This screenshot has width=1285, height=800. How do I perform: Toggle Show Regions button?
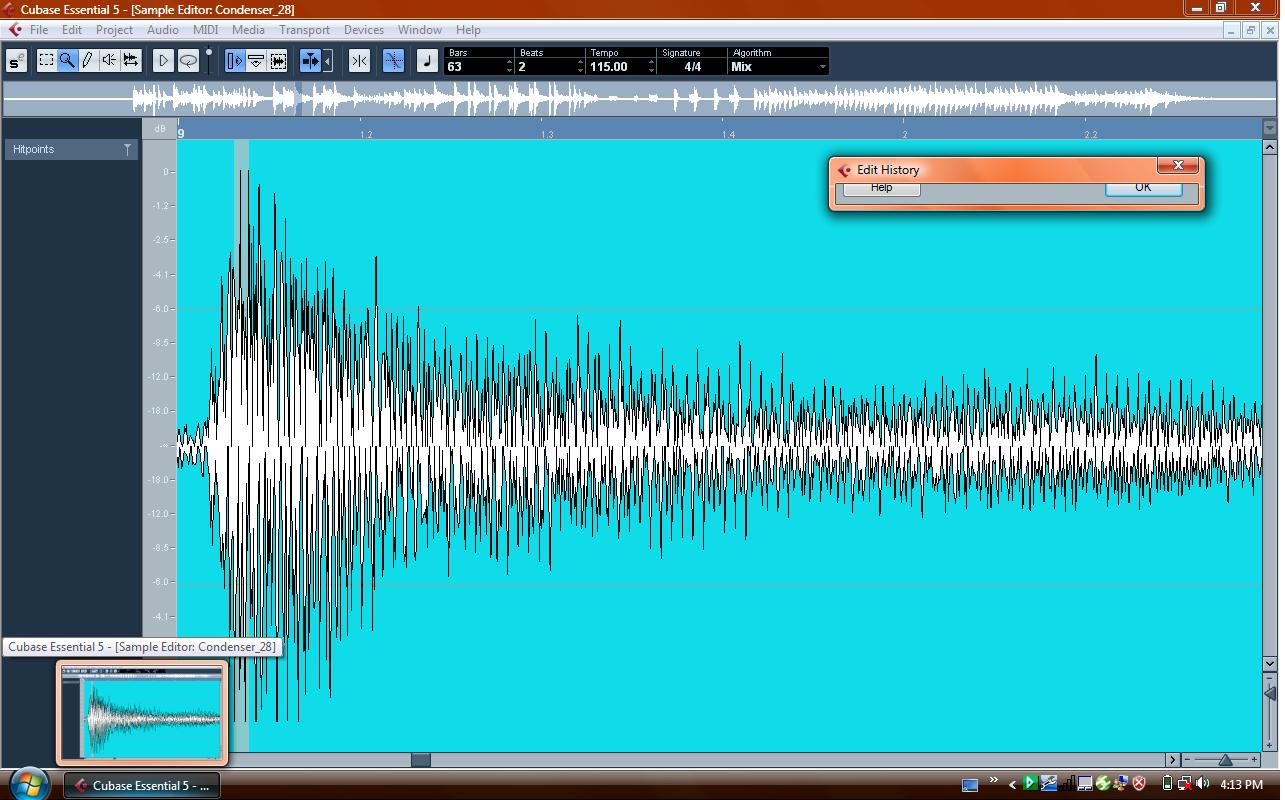tap(256, 61)
